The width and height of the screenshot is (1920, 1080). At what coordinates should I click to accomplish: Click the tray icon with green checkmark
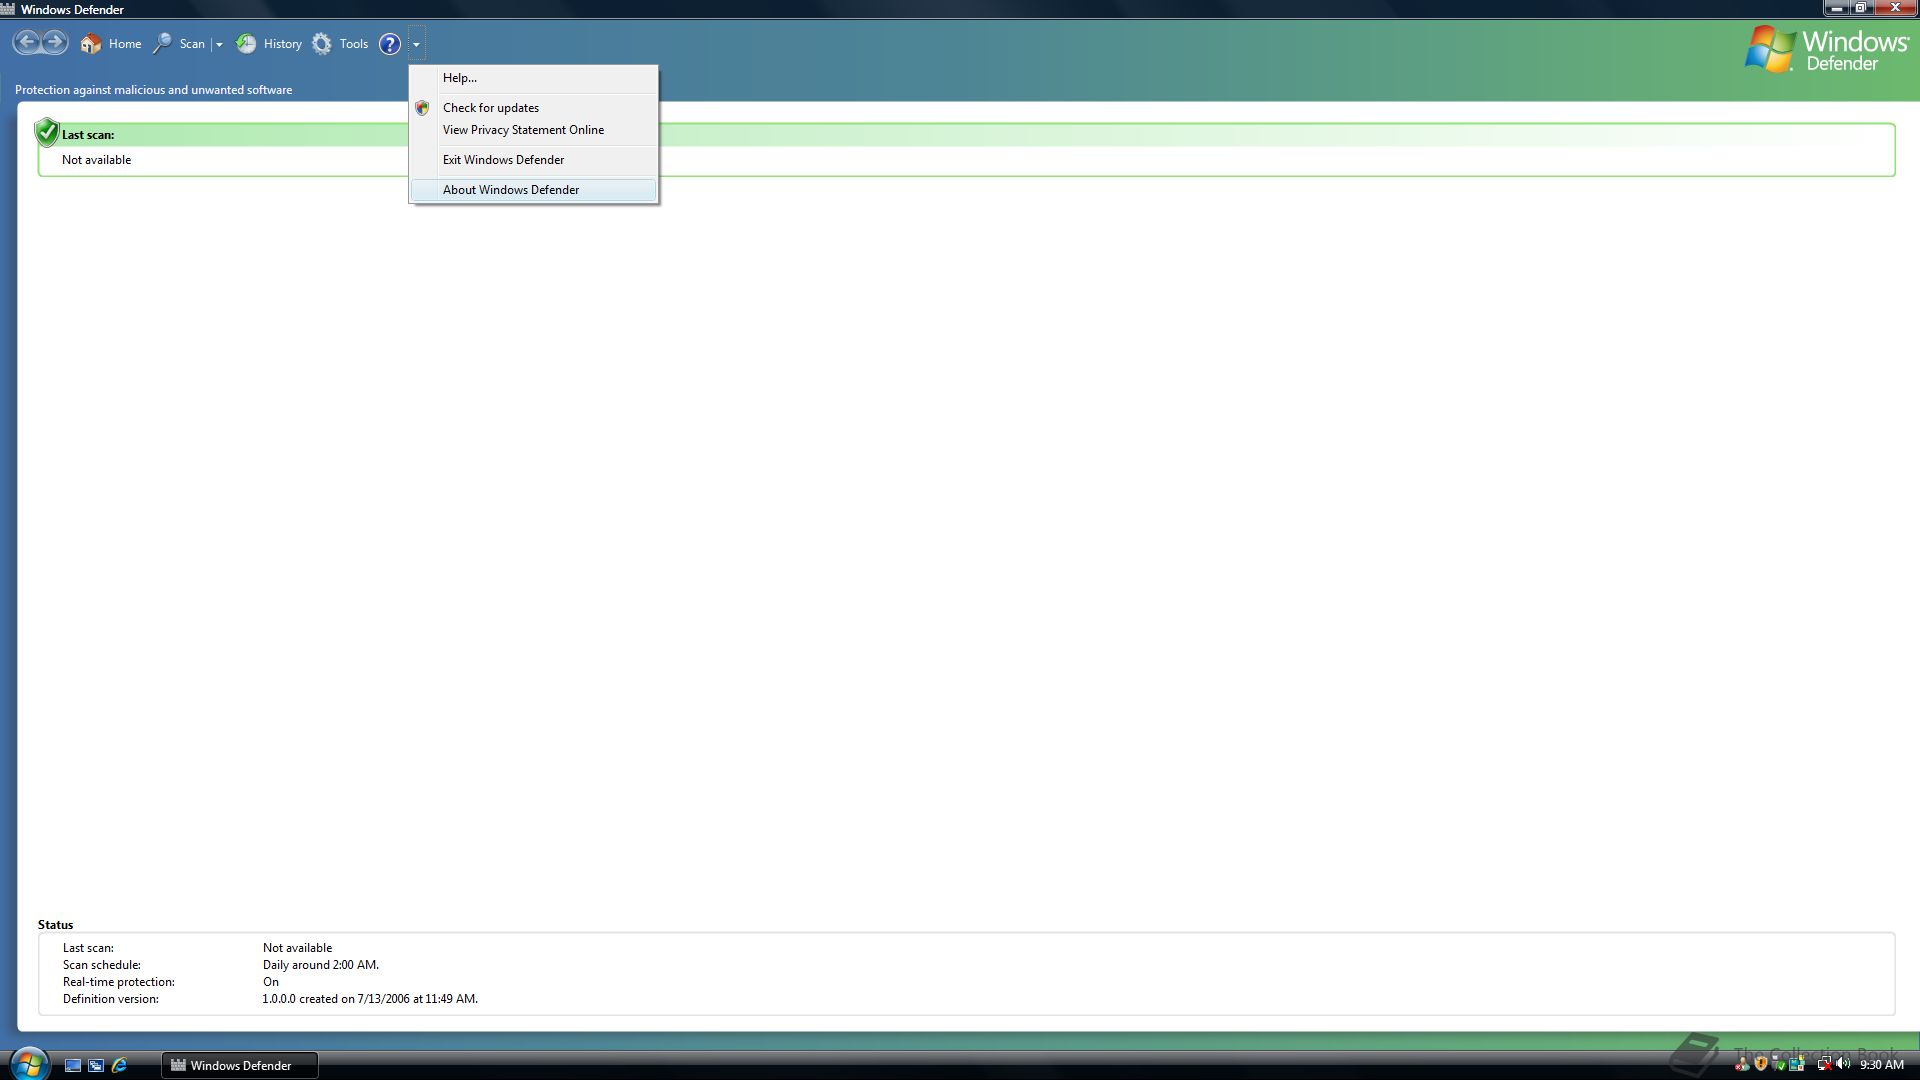point(1779,1065)
